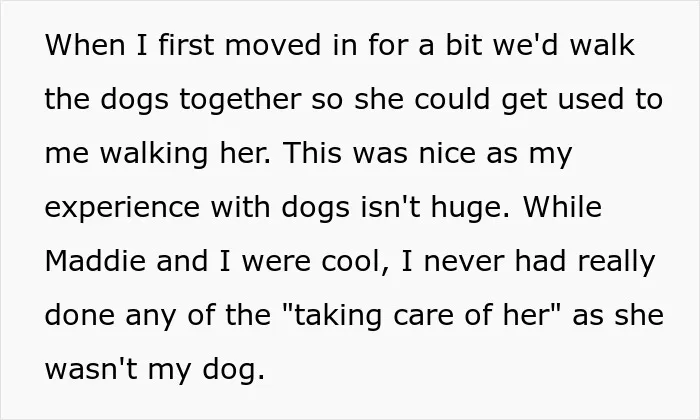Click the final word "dog."
Viewport: 700px width, 420px height.
pyautogui.click(x=233, y=370)
